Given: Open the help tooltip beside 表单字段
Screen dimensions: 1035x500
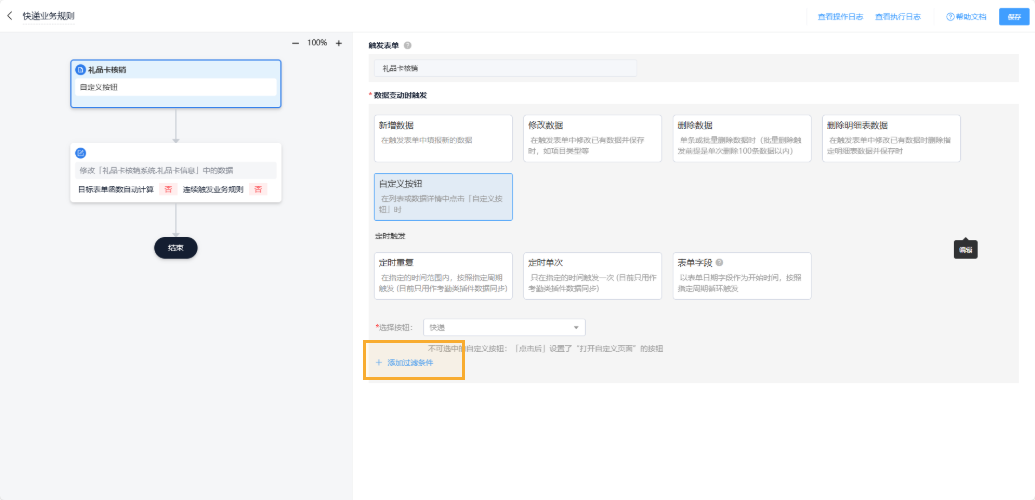Looking at the screenshot, I should point(719,262).
